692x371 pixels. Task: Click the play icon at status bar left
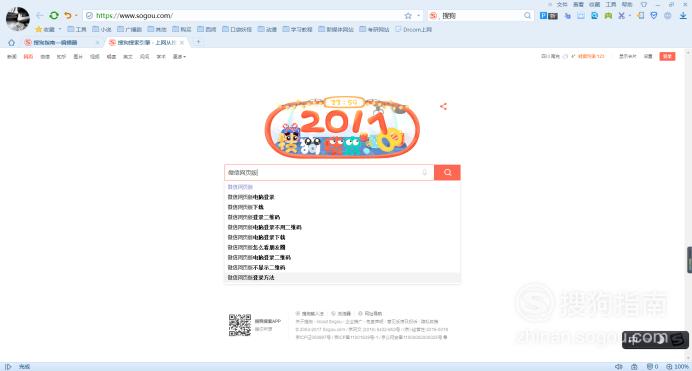click(x=8, y=367)
